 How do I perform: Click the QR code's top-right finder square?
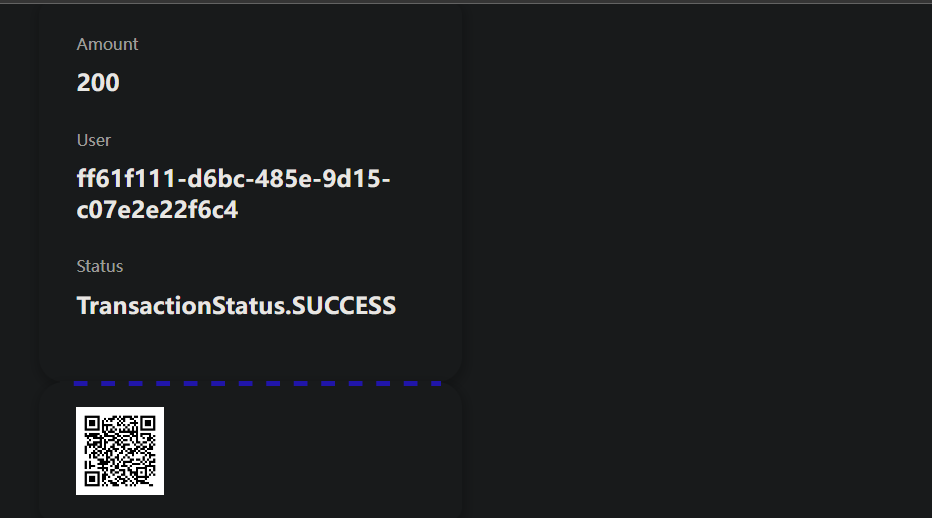[x=148, y=423]
